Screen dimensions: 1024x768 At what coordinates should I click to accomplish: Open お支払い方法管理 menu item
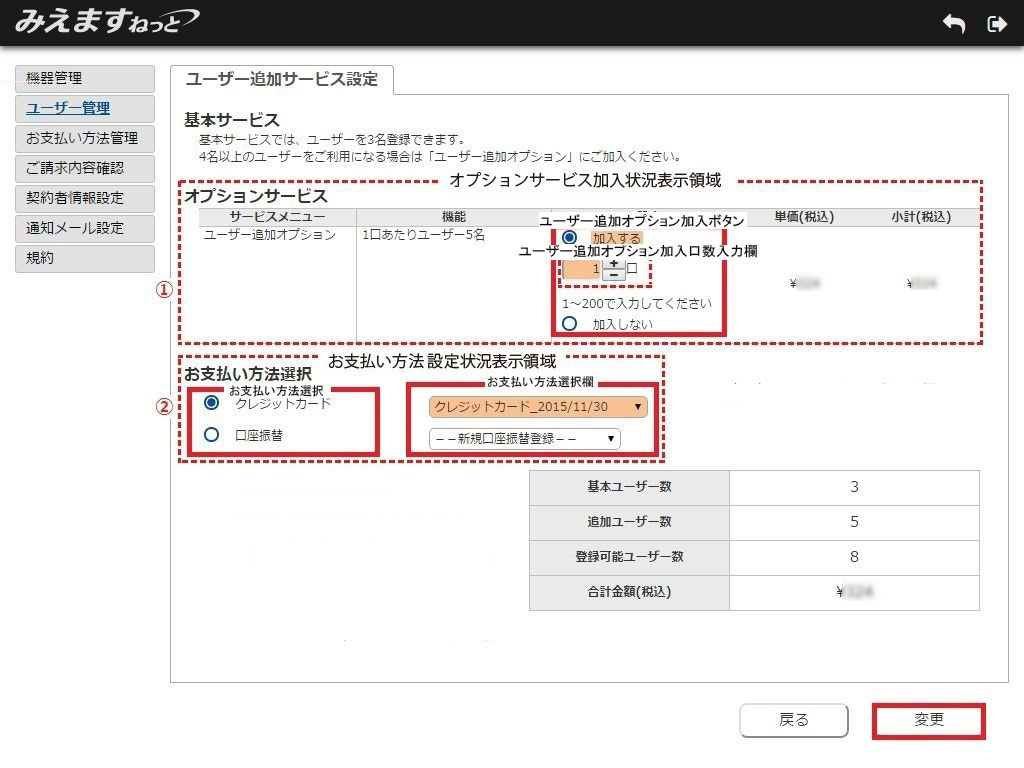pos(85,138)
